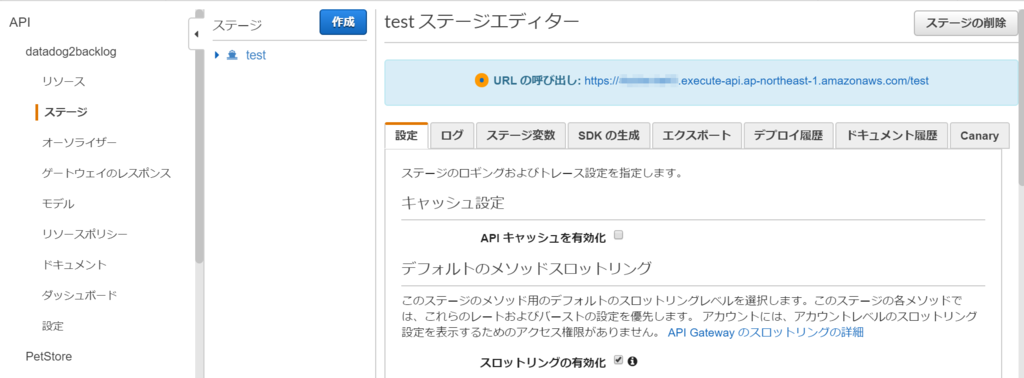This screenshot has width=1024, height=378.
Task: Open the invoke URL link
Action: click(x=756, y=82)
